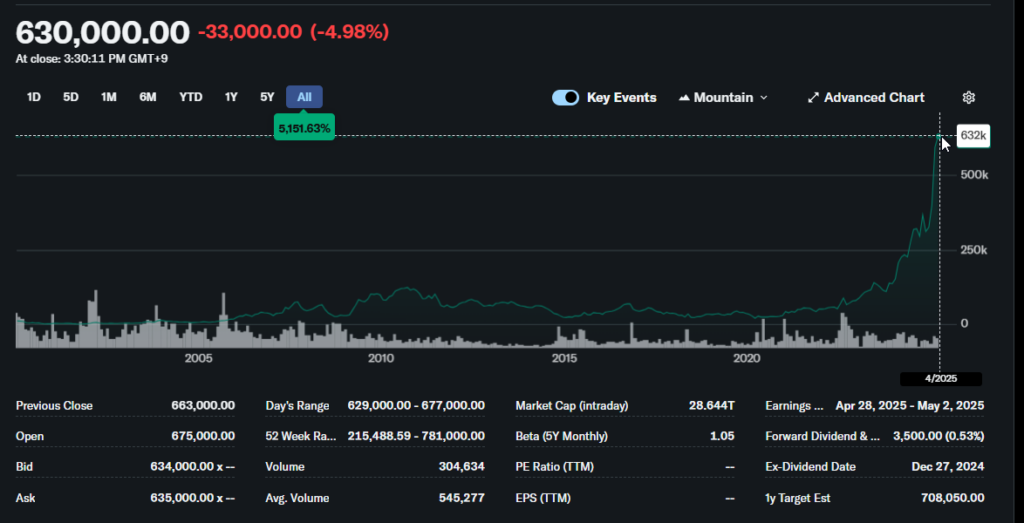Click the Earnings date label
1024x523 pixels.
click(x=795, y=406)
